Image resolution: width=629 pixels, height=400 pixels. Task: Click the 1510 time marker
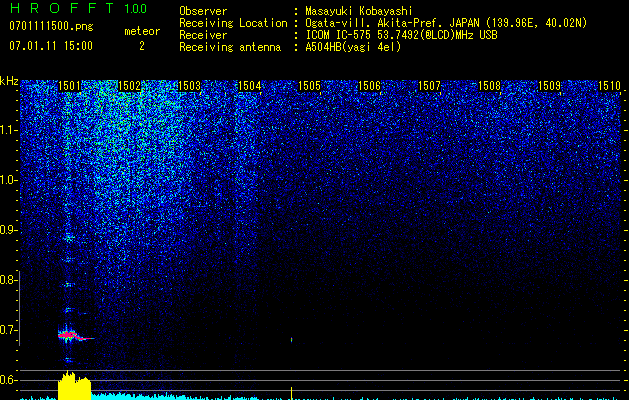[x=610, y=86]
